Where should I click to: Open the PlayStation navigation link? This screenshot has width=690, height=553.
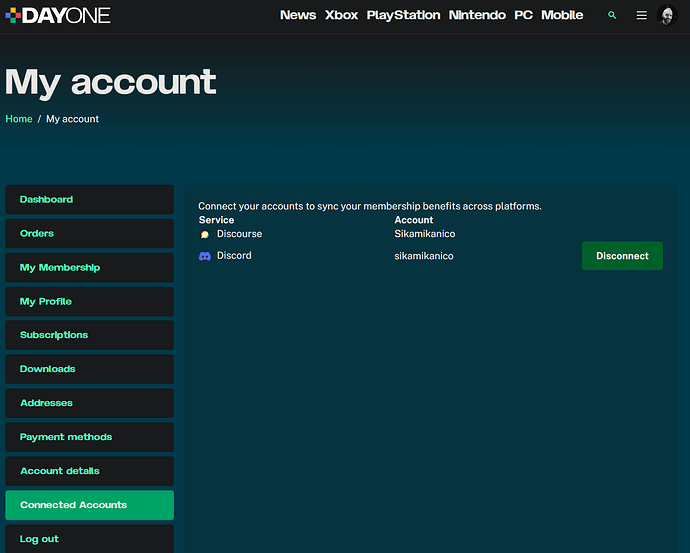coord(403,15)
